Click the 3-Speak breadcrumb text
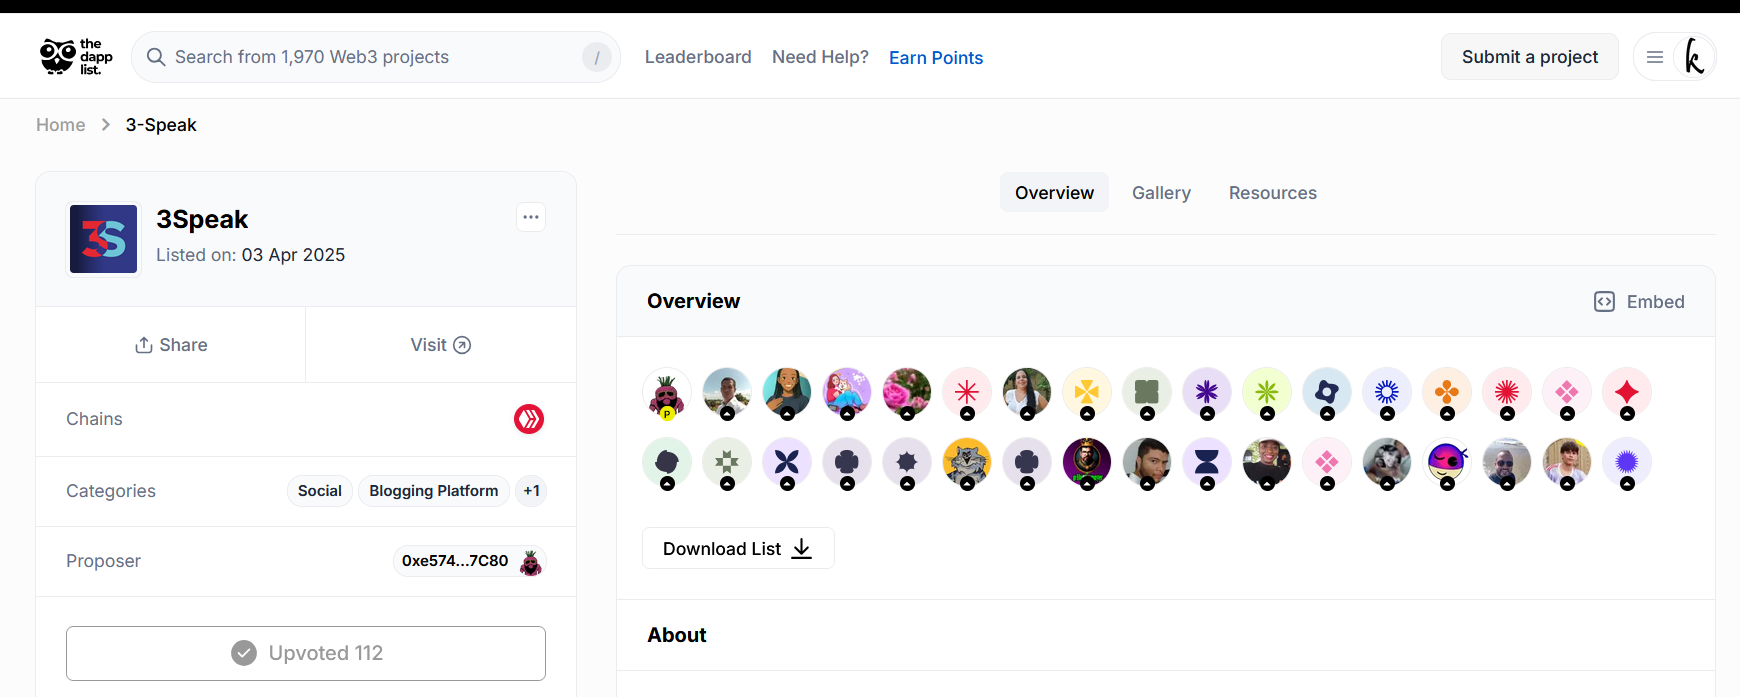Screen dimensions: 1740x697 (x=161, y=125)
